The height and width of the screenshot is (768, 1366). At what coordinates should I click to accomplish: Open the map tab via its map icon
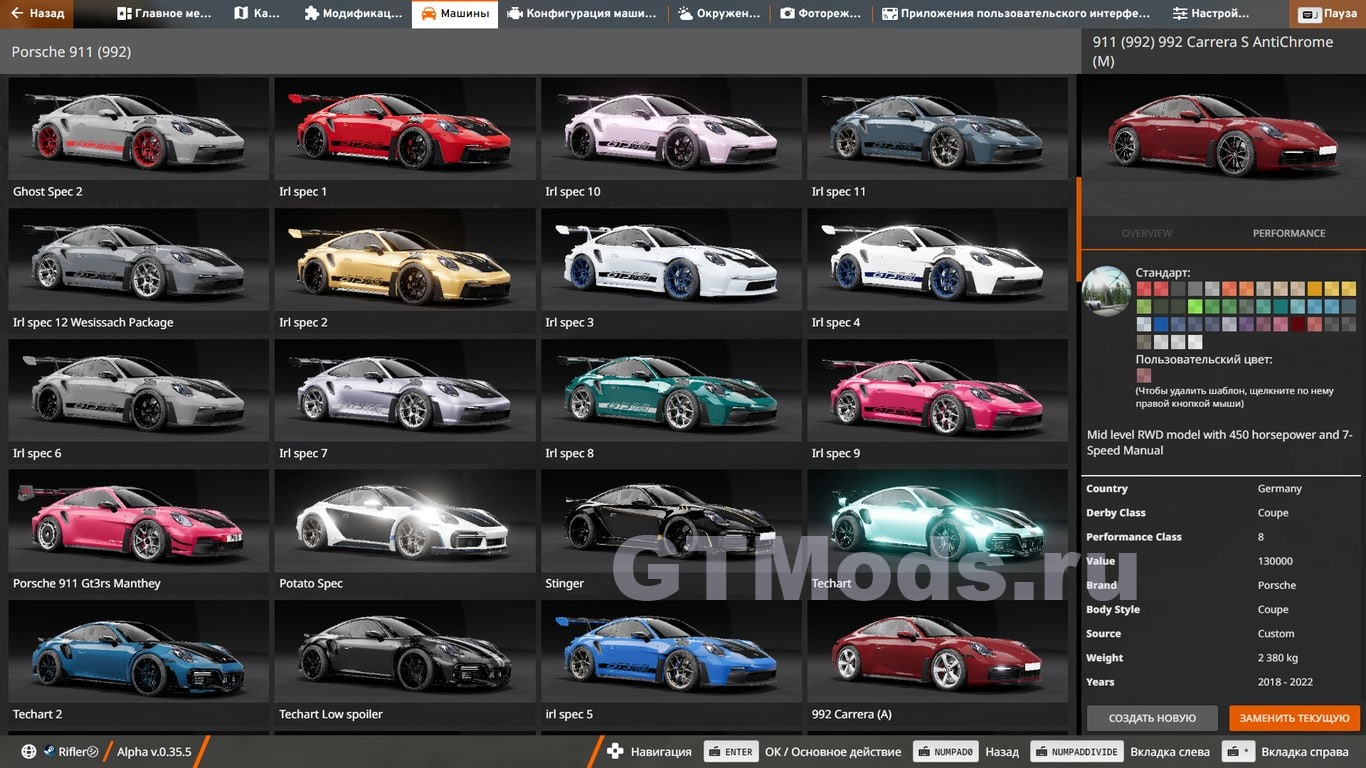tap(241, 14)
